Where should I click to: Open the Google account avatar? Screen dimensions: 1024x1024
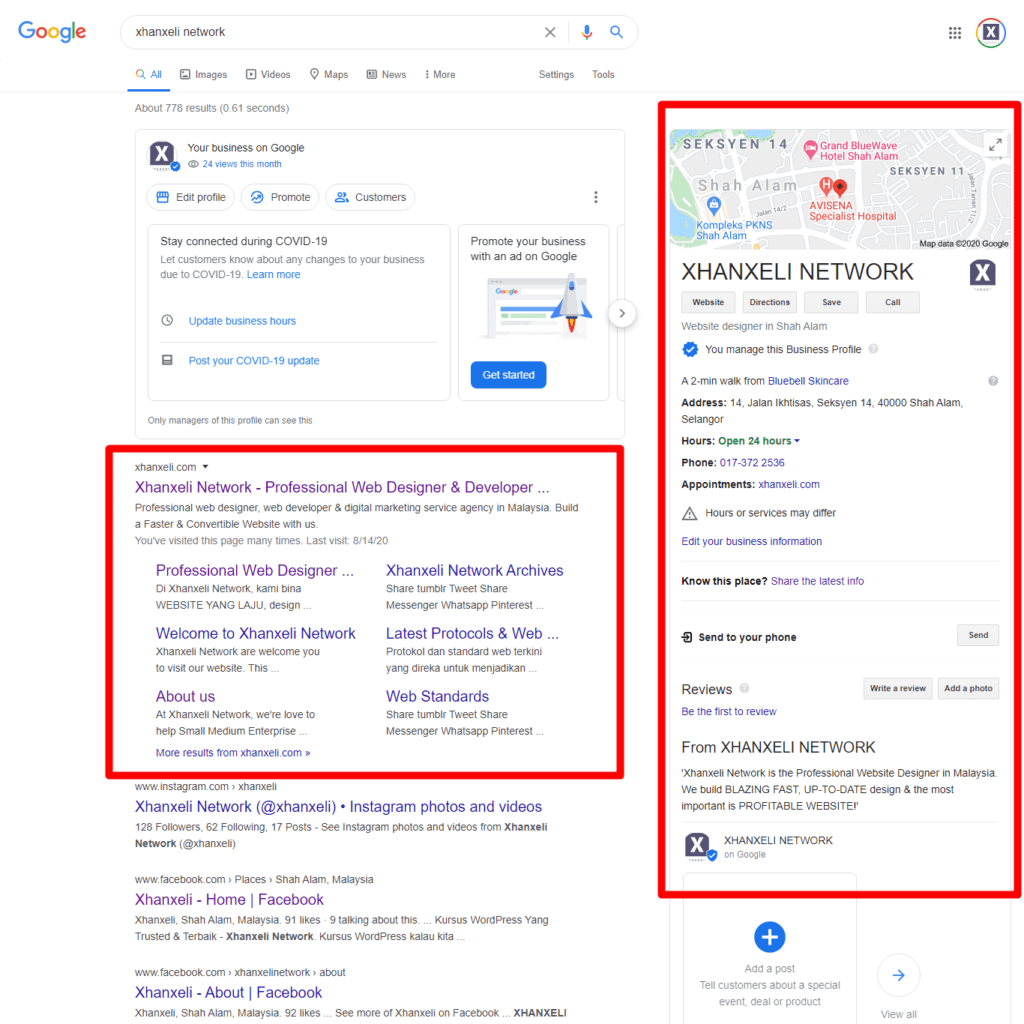pos(990,33)
